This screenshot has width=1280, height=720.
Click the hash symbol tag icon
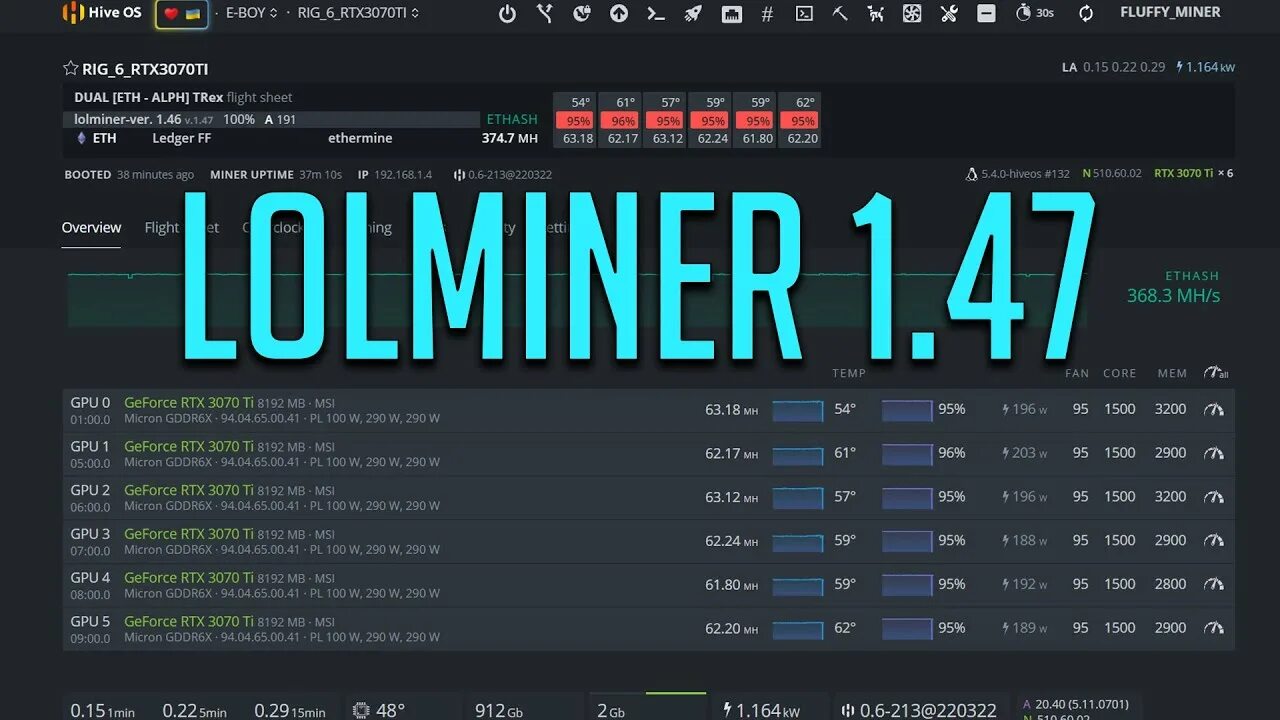click(x=767, y=14)
